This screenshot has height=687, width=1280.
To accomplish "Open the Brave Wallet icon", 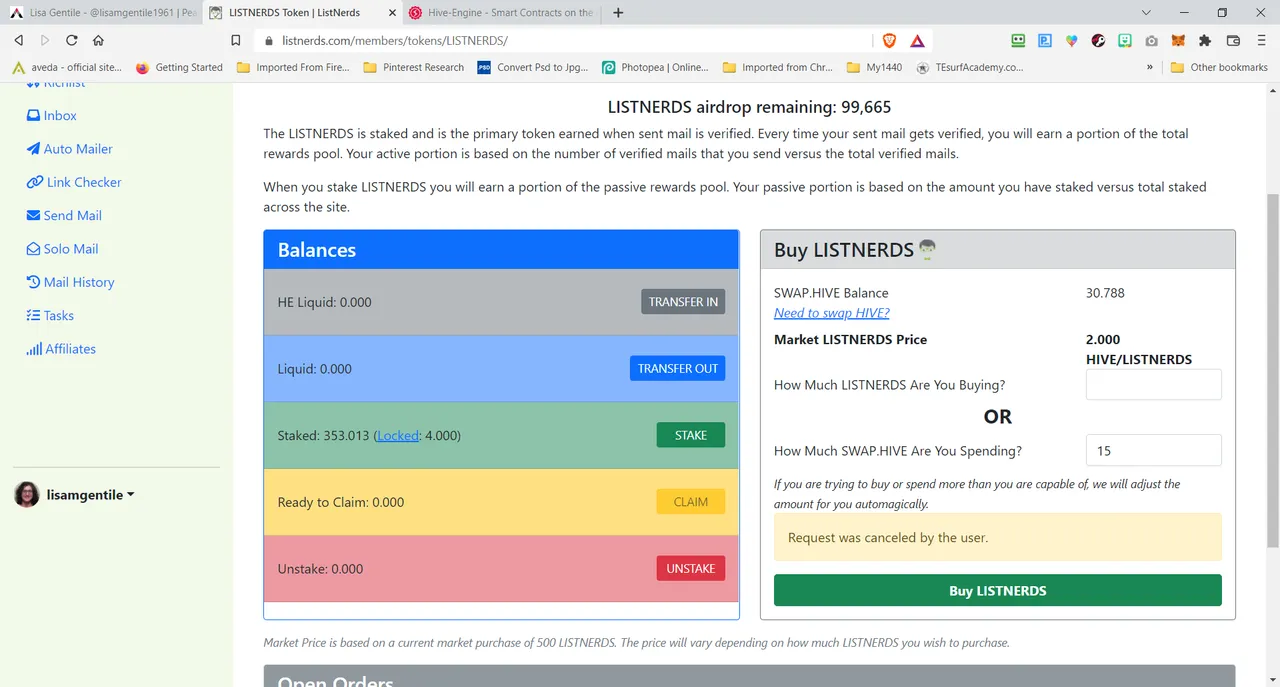I will tap(1233, 40).
